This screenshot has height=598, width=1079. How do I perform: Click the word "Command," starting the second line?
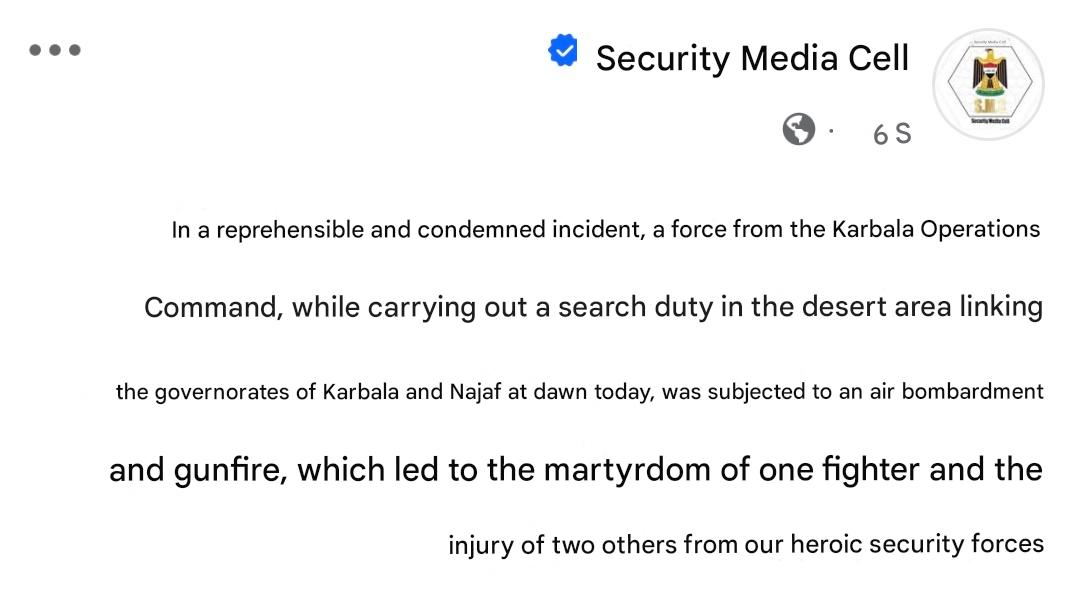[212, 308]
